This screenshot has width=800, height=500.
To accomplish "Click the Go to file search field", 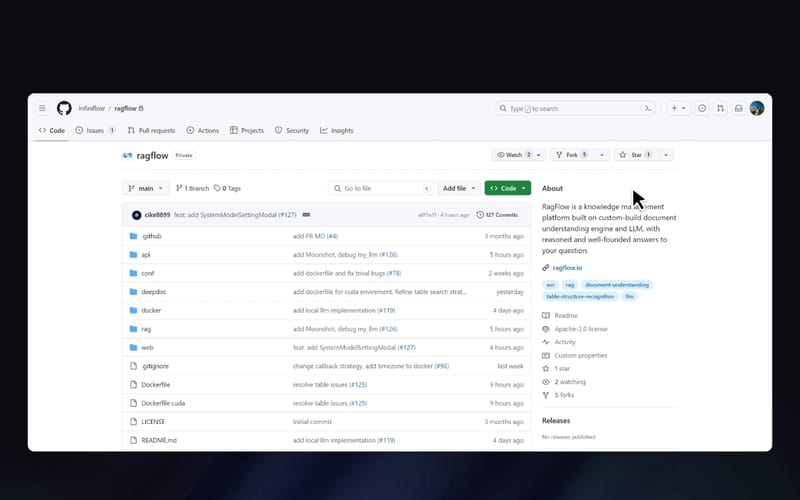I will (381, 188).
